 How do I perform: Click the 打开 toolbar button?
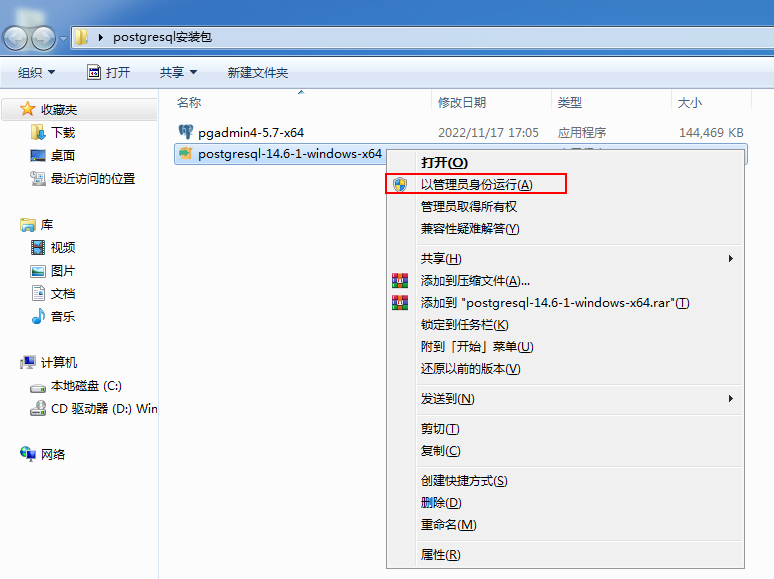(x=109, y=73)
